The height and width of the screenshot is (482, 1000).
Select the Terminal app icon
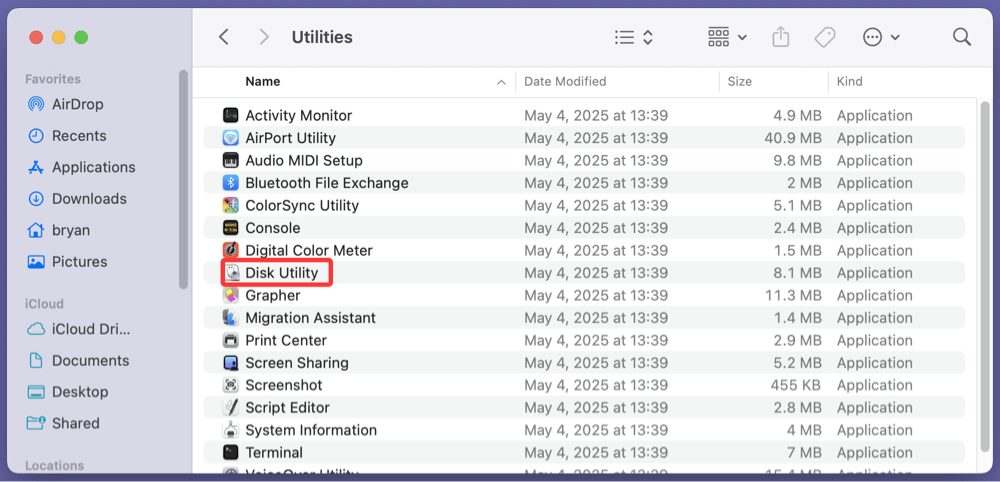(x=230, y=453)
